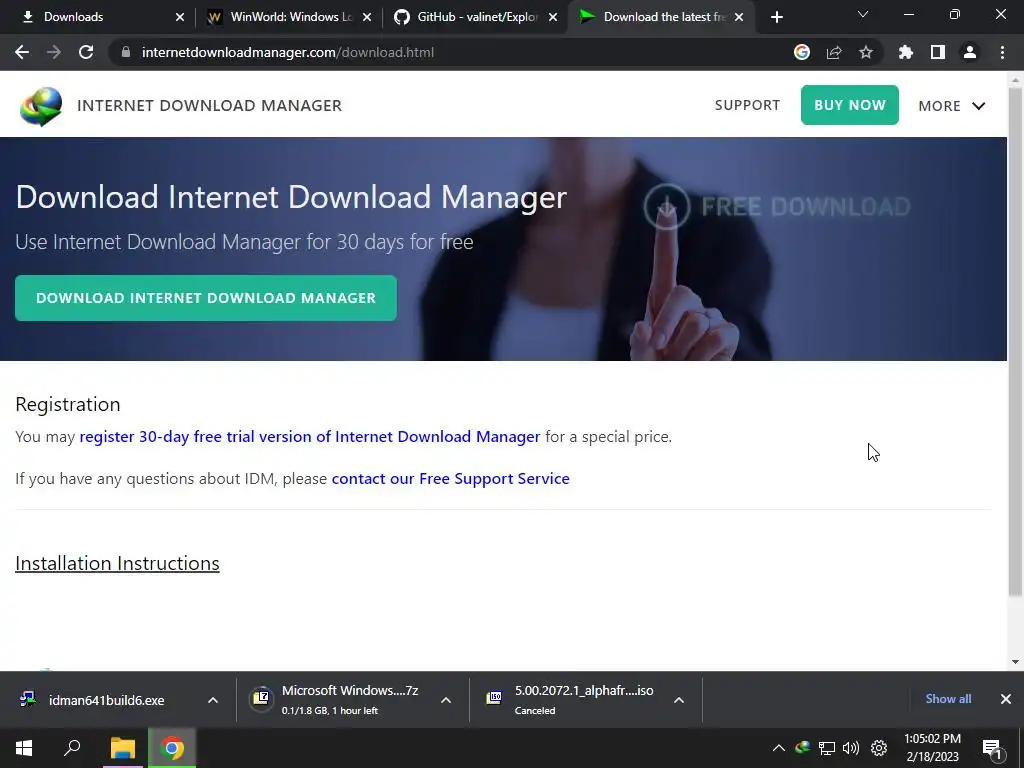Open the INTERNET DOWNLOAD MANAGER site title
The height and width of the screenshot is (768, 1024).
pyautogui.click(x=210, y=106)
